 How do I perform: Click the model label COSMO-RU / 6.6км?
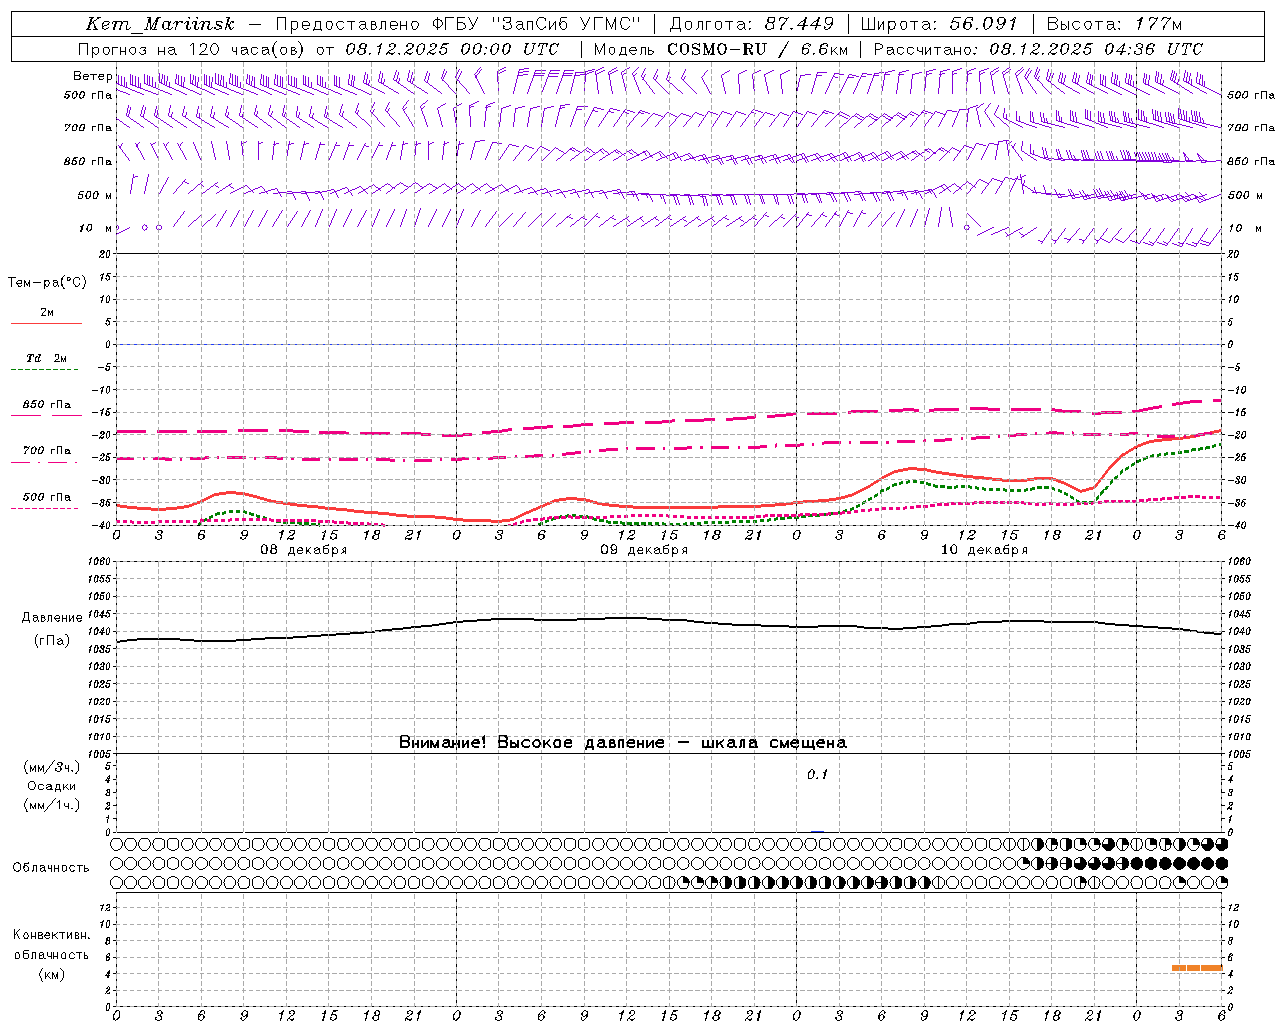click(x=757, y=49)
